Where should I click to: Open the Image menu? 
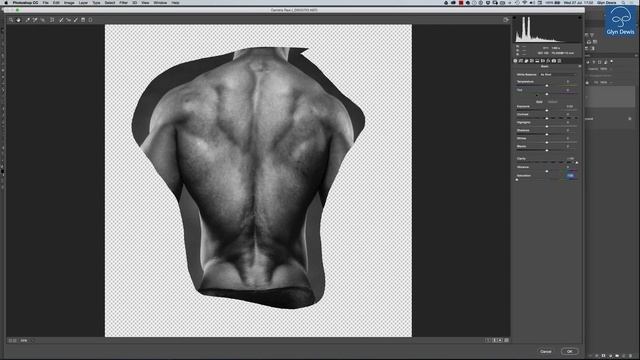(x=69, y=2)
